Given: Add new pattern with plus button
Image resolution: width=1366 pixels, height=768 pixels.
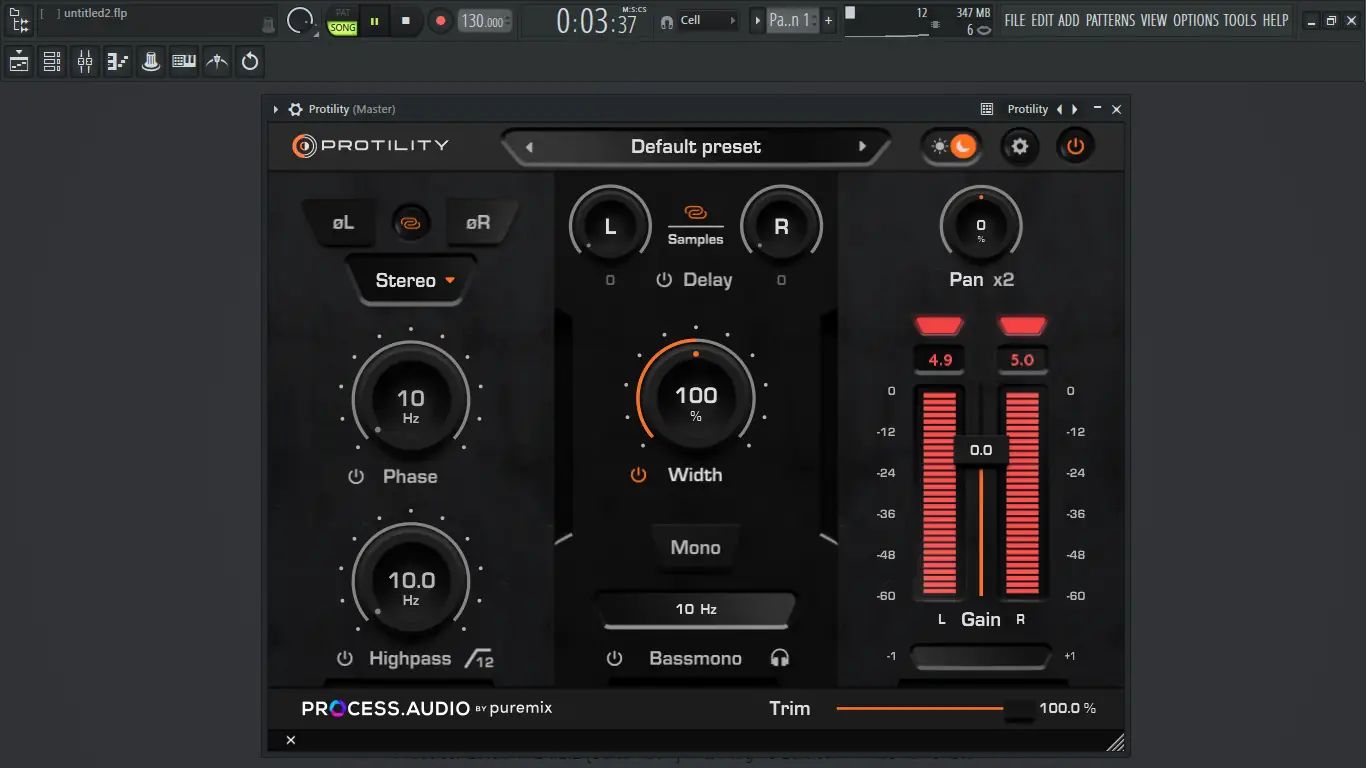Looking at the screenshot, I should 828,20.
